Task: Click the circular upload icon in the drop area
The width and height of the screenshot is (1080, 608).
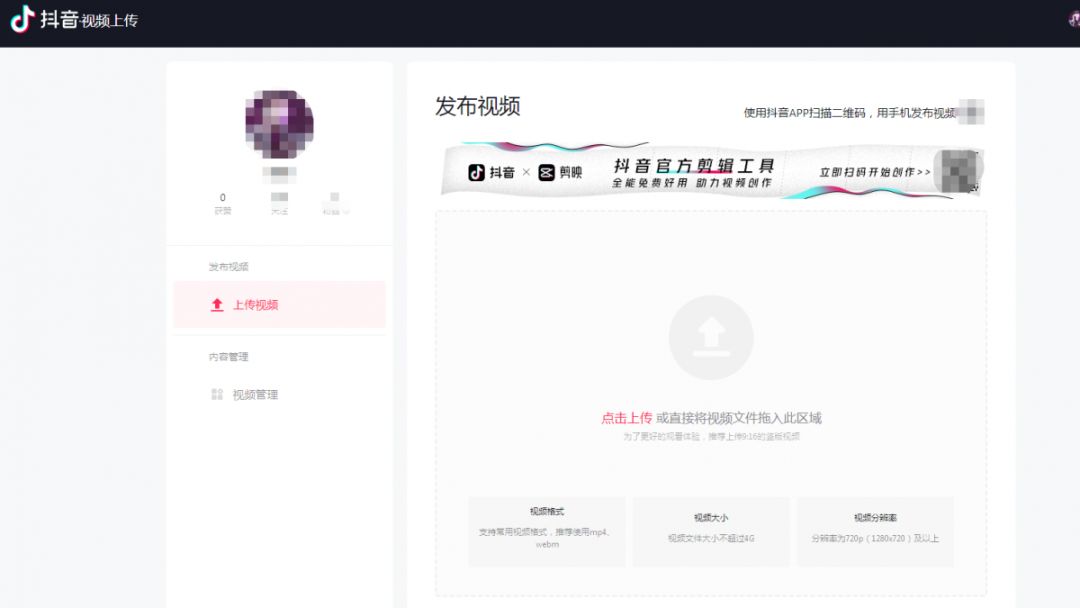Action: 711,338
